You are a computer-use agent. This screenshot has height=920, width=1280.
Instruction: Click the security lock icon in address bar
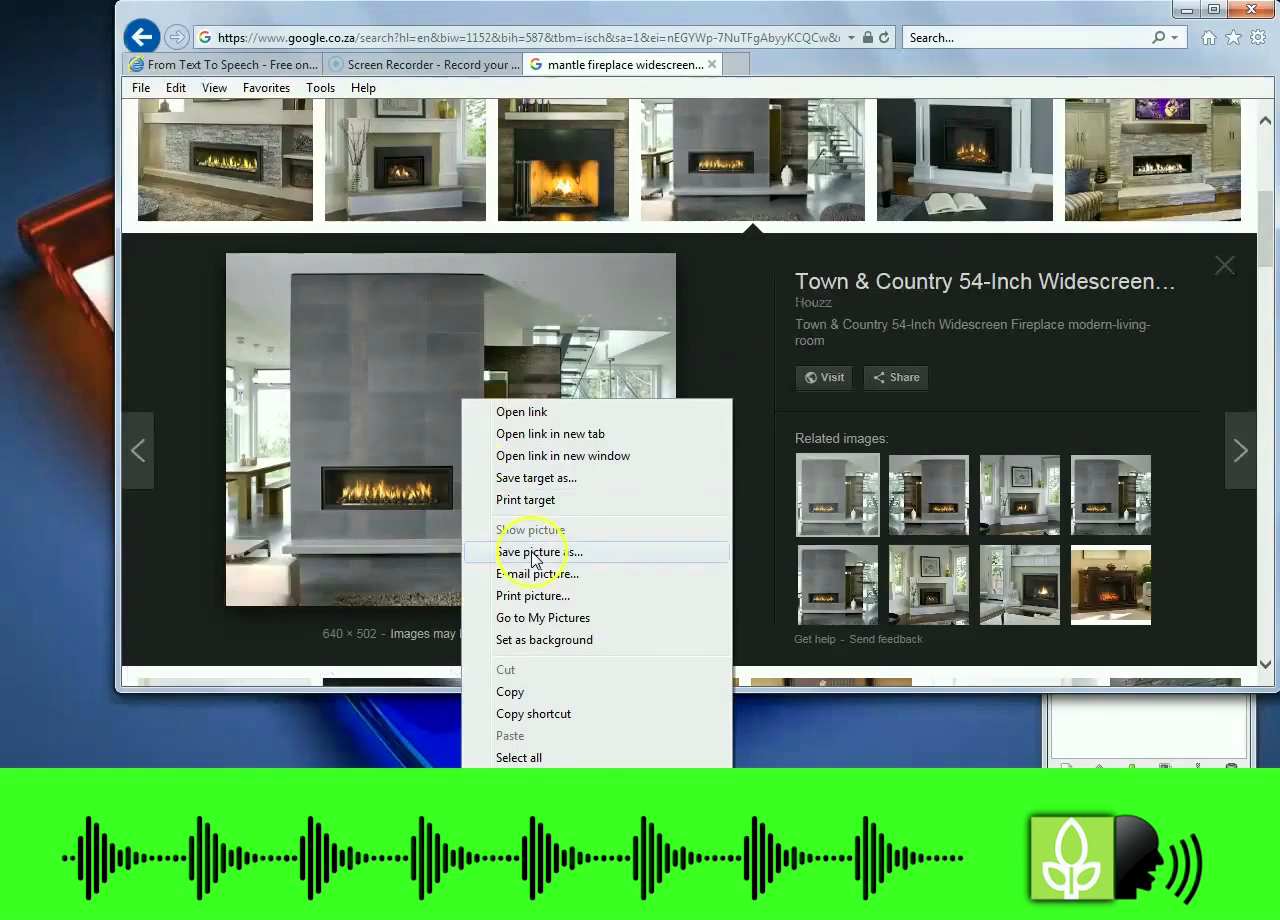[x=868, y=38]
